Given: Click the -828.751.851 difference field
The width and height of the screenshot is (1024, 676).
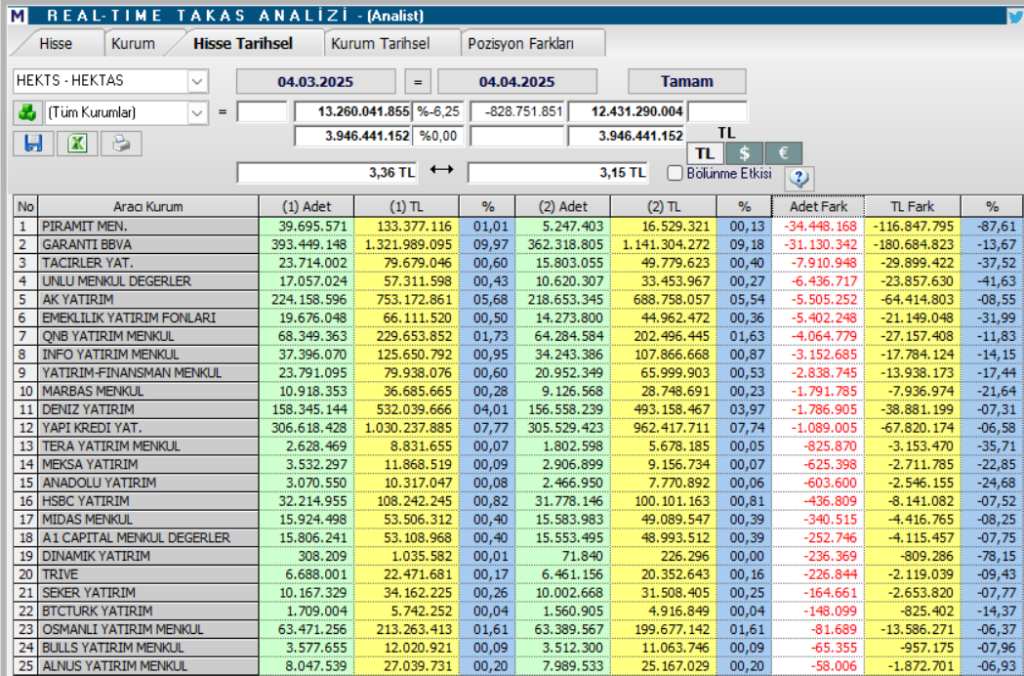Looking at the screenshot, I should tap(517, 112).
